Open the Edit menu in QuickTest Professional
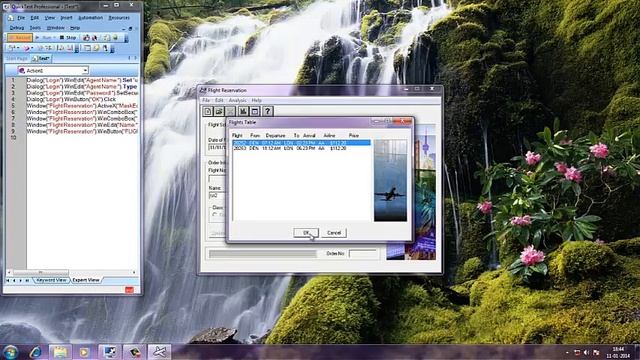The height and width of the screenshot is (360, 640). click(35, 18)
